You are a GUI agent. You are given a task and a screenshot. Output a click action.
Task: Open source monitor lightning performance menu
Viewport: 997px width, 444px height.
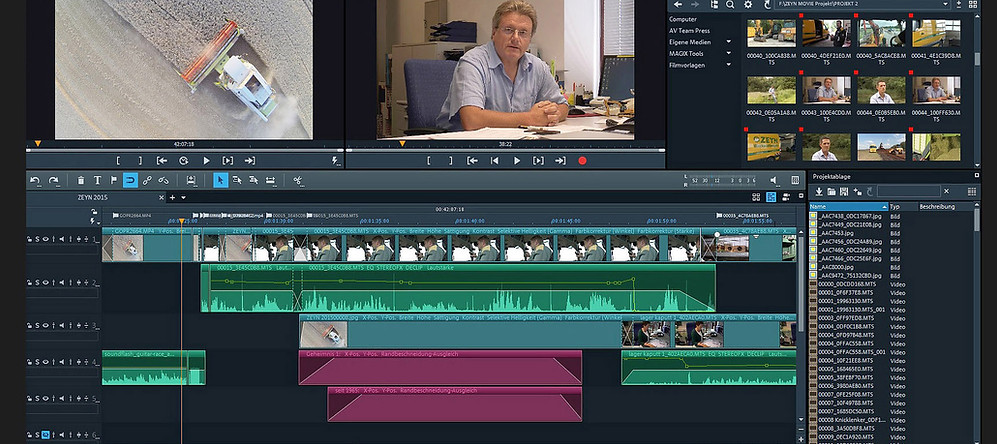336,162
